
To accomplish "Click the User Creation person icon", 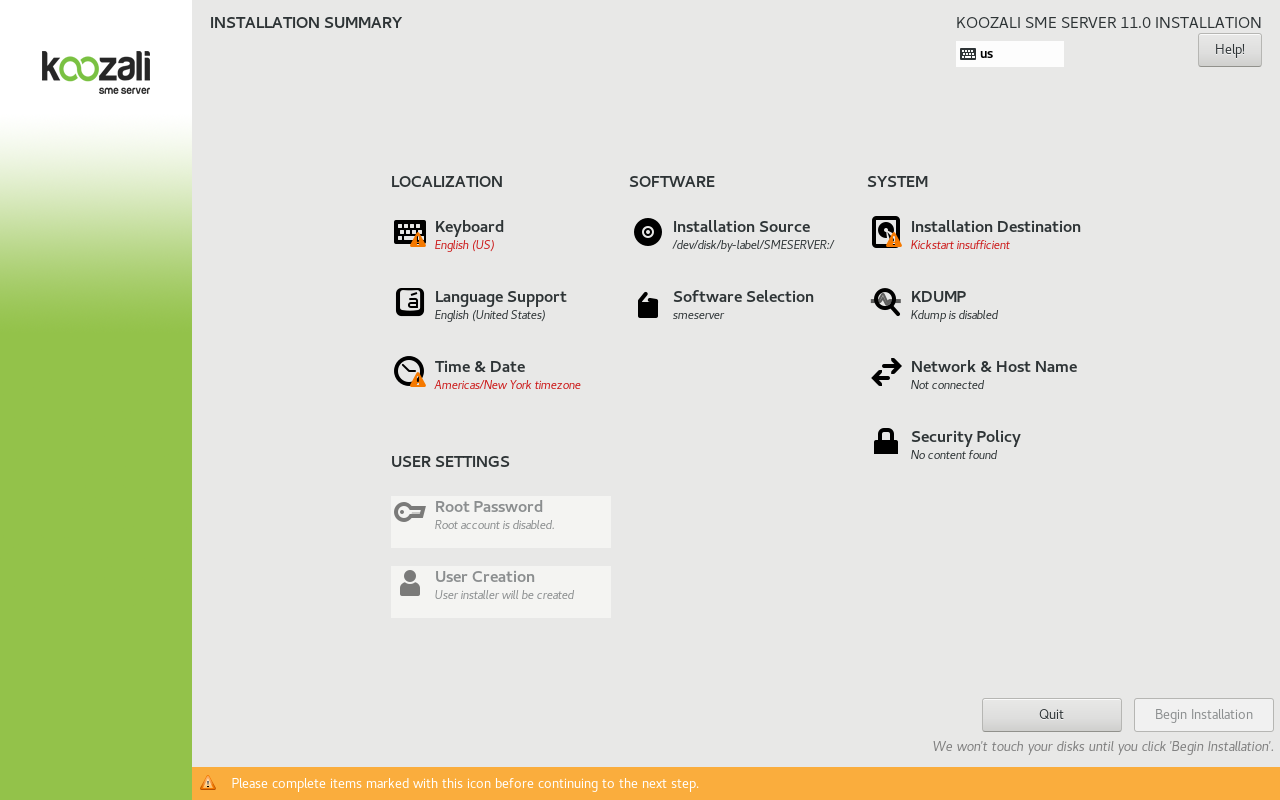I will (410, 583).
